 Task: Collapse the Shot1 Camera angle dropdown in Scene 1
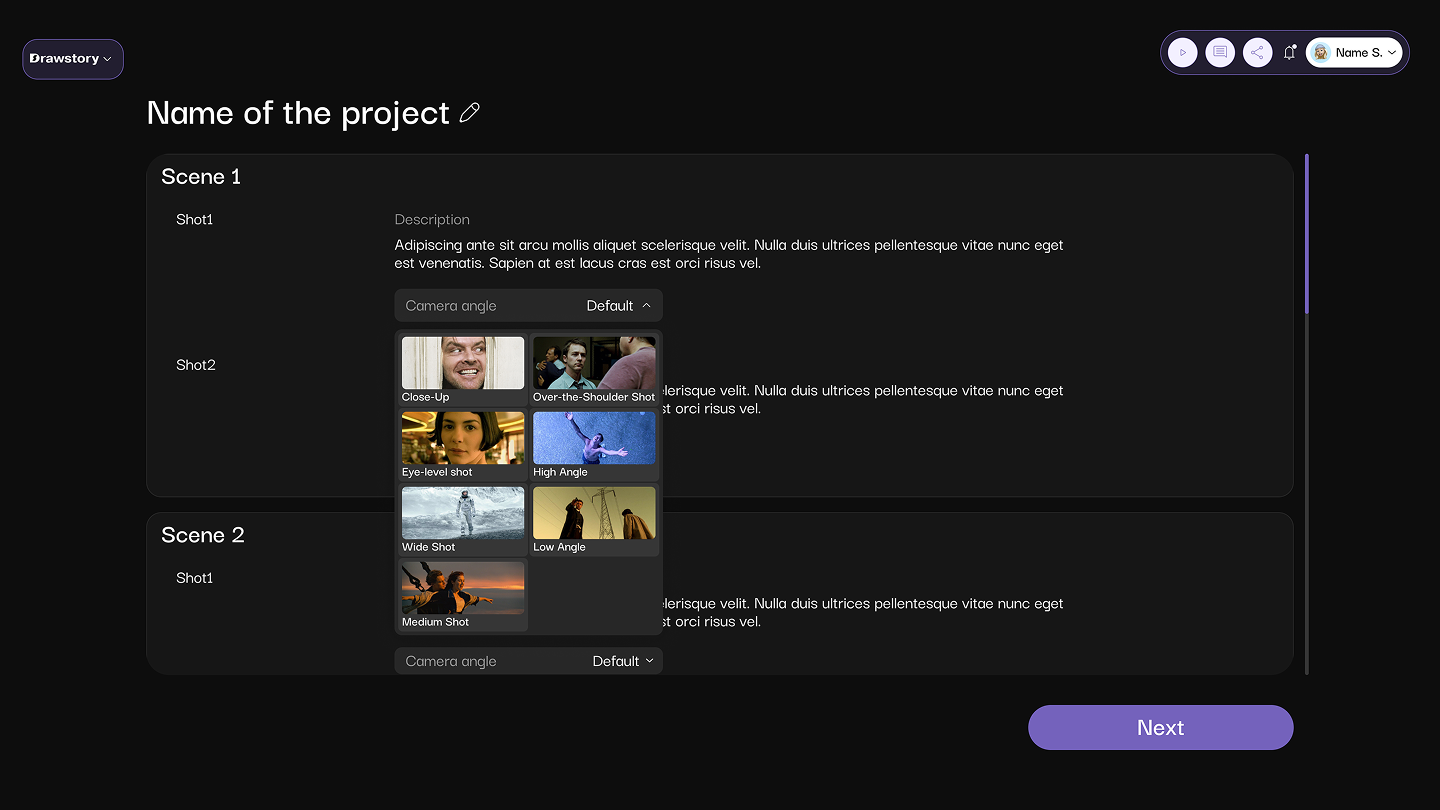click(528, 306)
